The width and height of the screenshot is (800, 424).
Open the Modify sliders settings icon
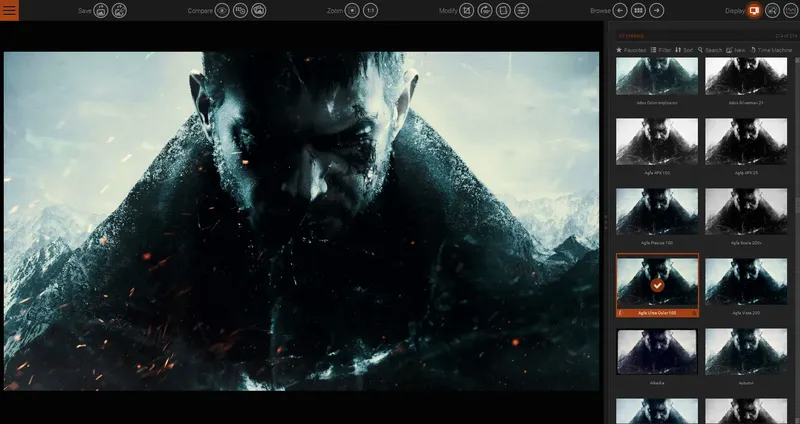521,10
